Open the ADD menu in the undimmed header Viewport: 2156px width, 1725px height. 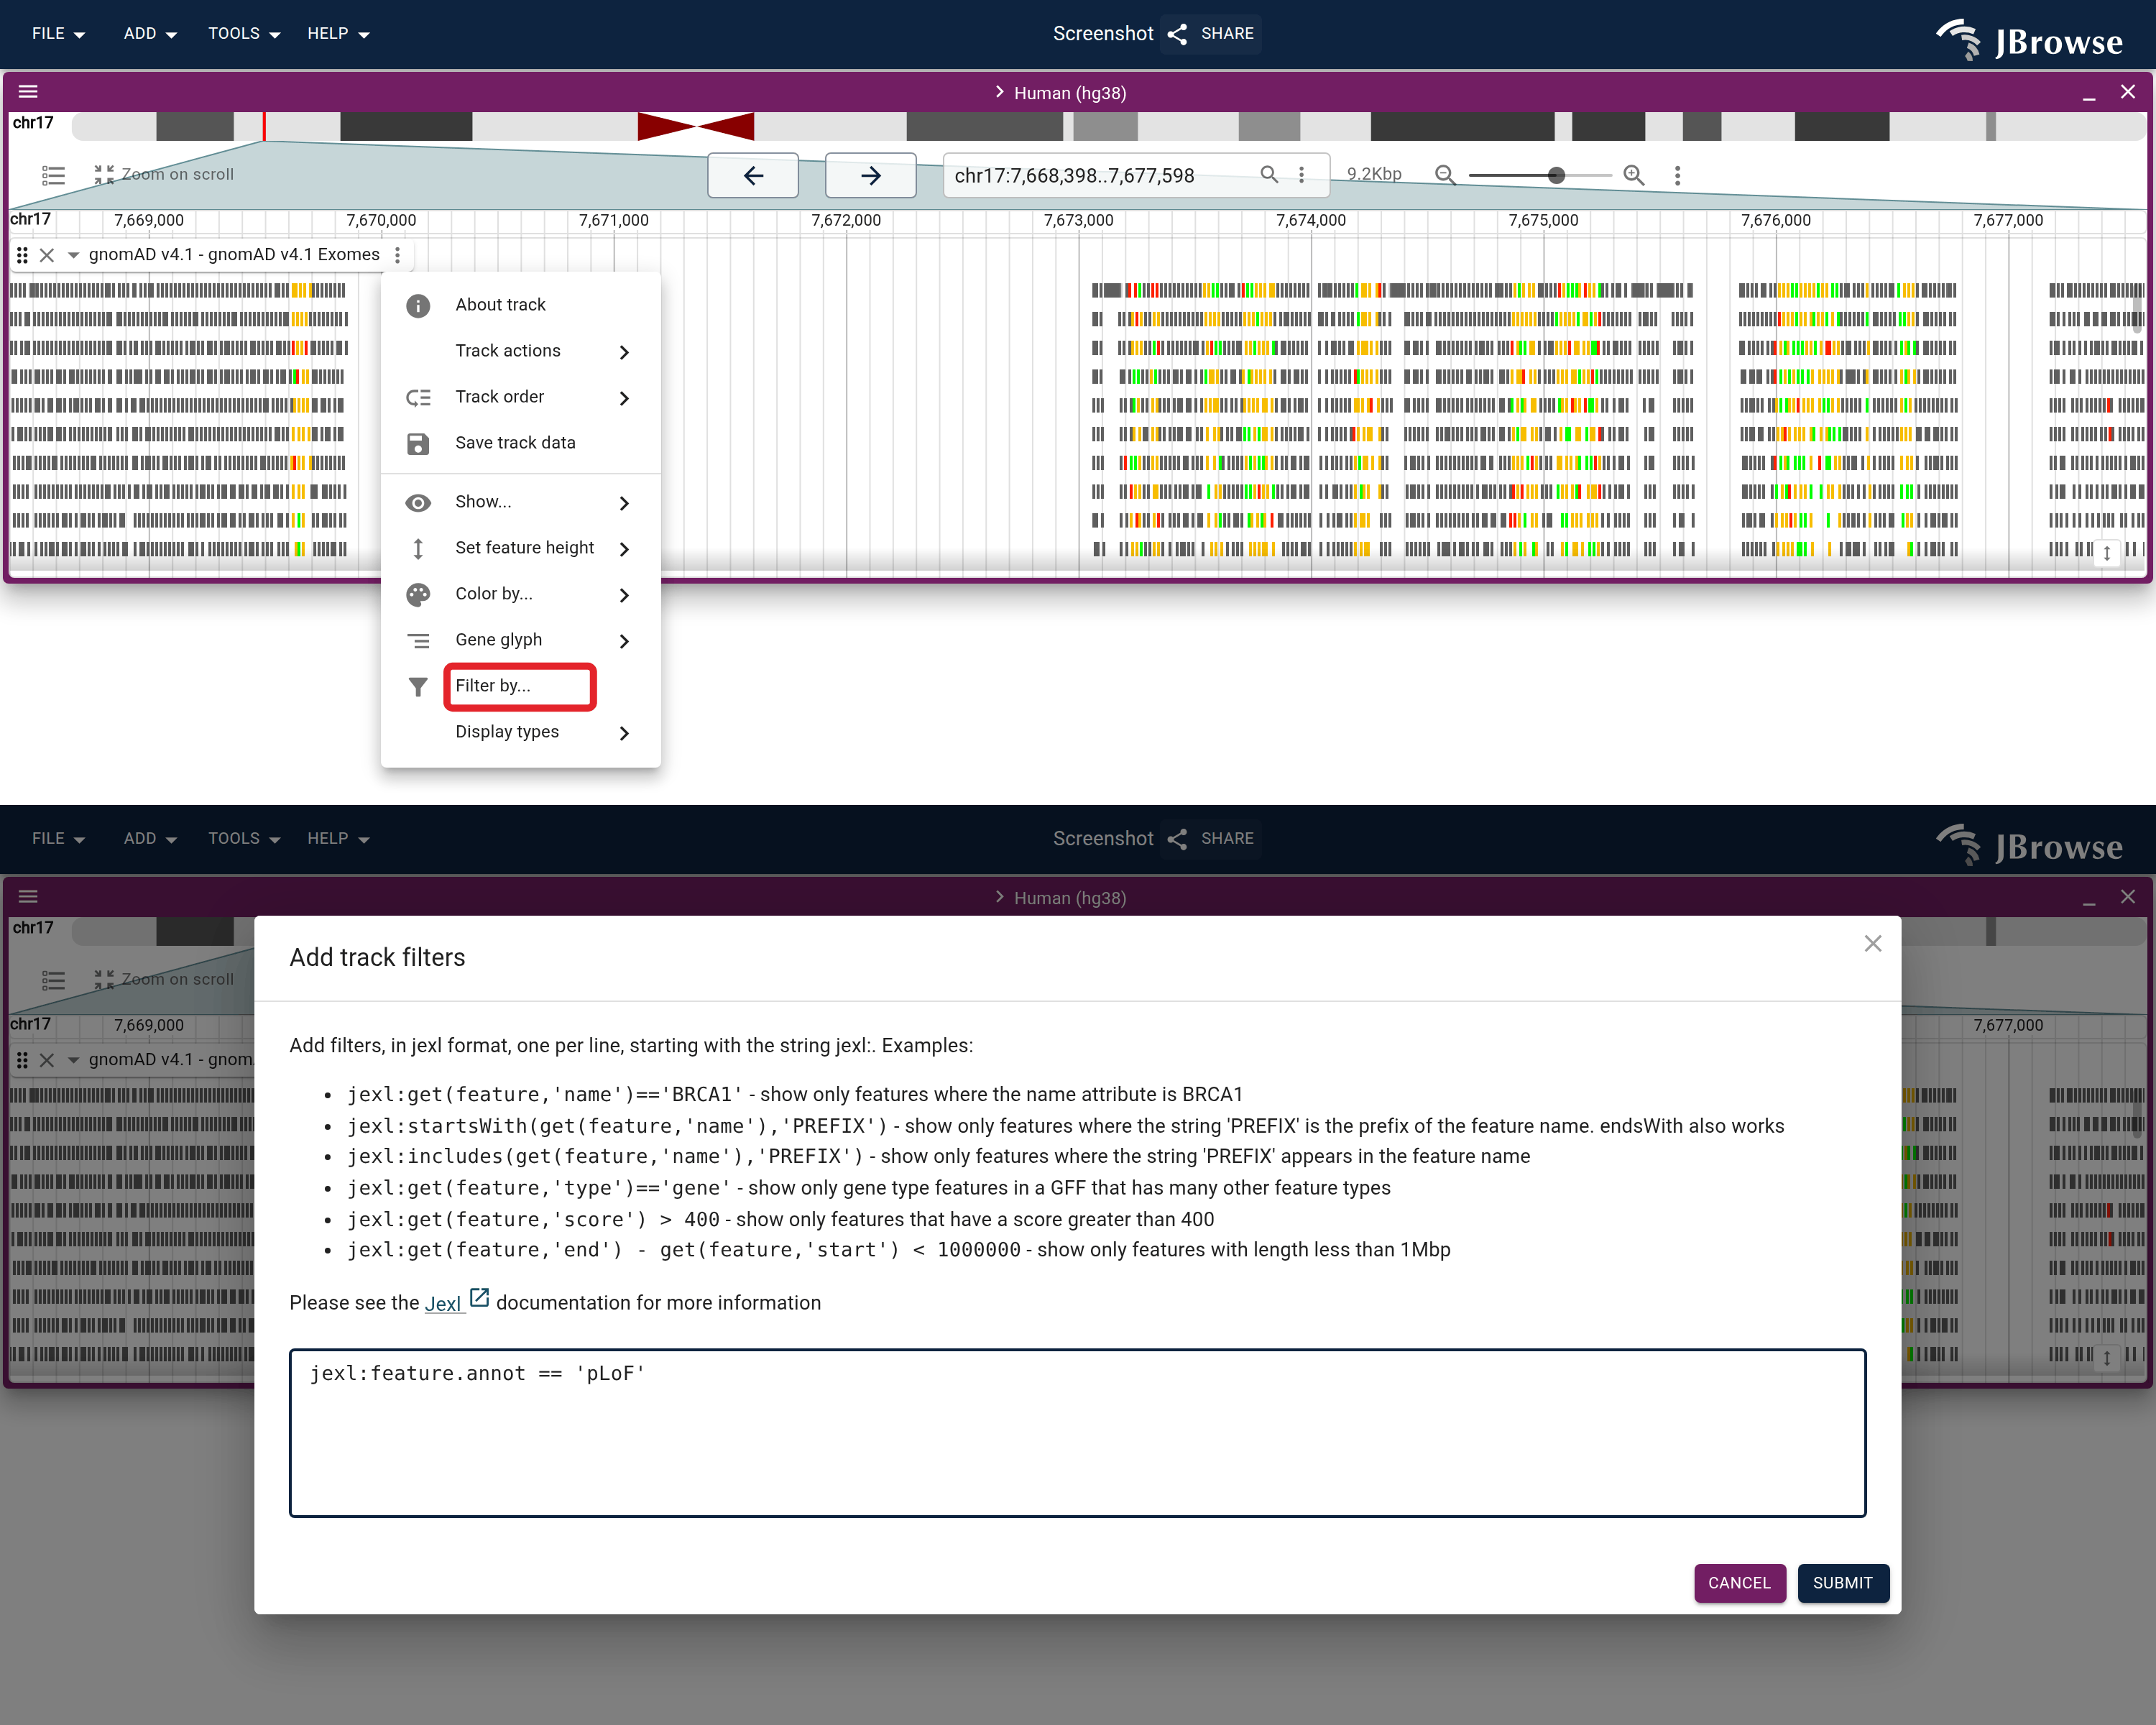coord(150,34)
